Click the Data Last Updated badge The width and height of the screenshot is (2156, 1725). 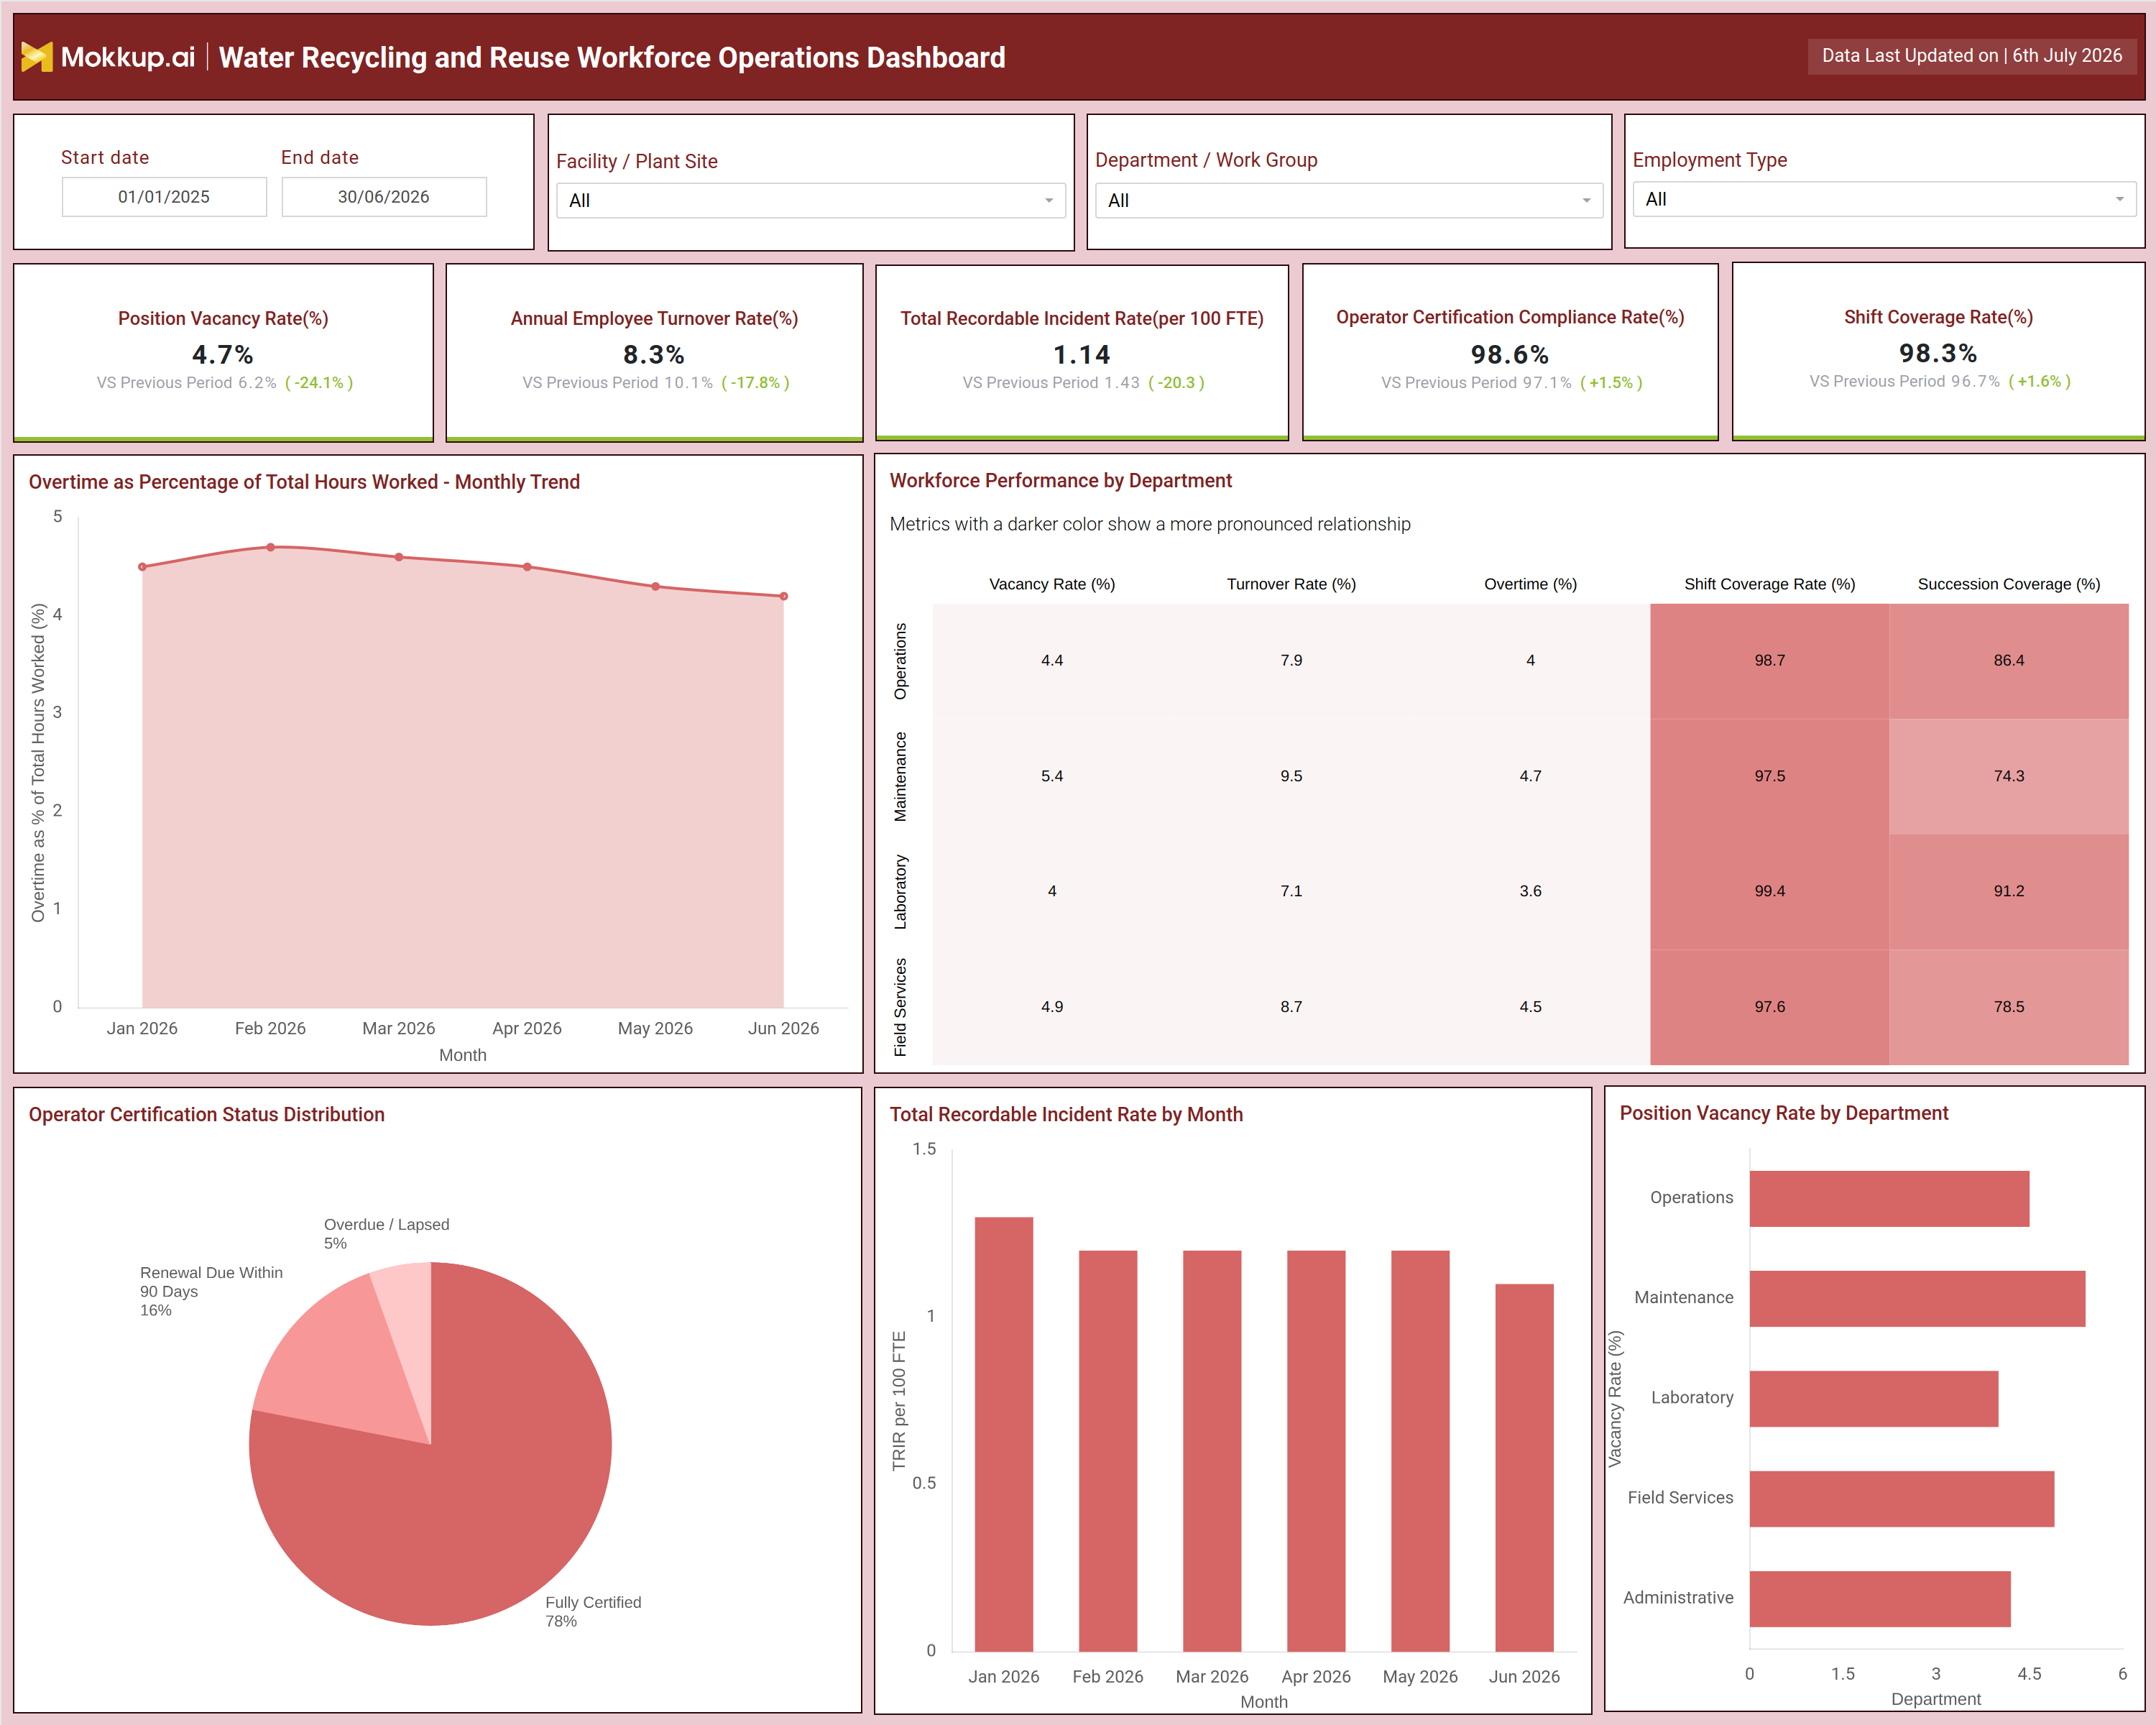point(1971,56)
